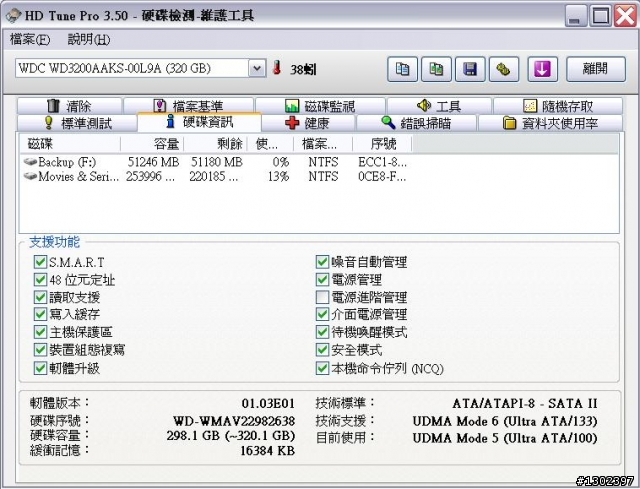Open the 說明(H) menu
The height and width of the screenshot is (489, 640).
click(89, 40)
